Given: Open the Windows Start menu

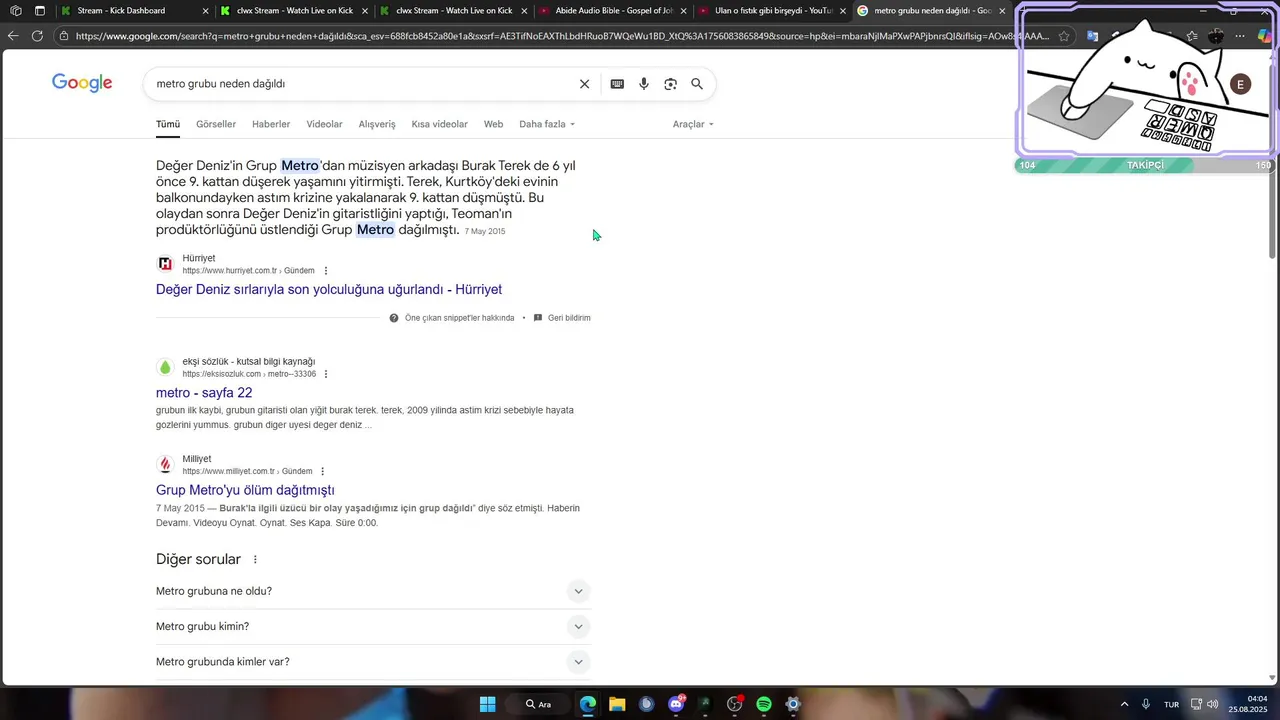Looking at the screenshot, I should [x=487, y=704].
